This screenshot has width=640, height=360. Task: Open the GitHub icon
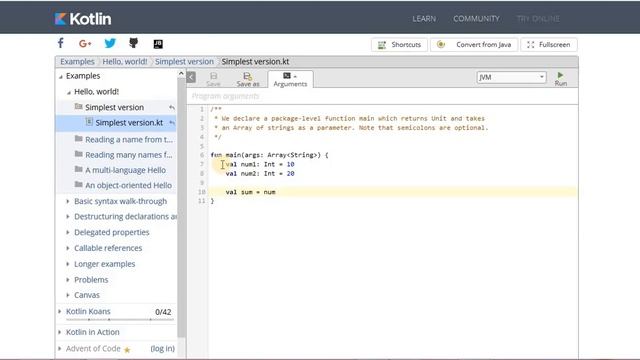[133, 43]
